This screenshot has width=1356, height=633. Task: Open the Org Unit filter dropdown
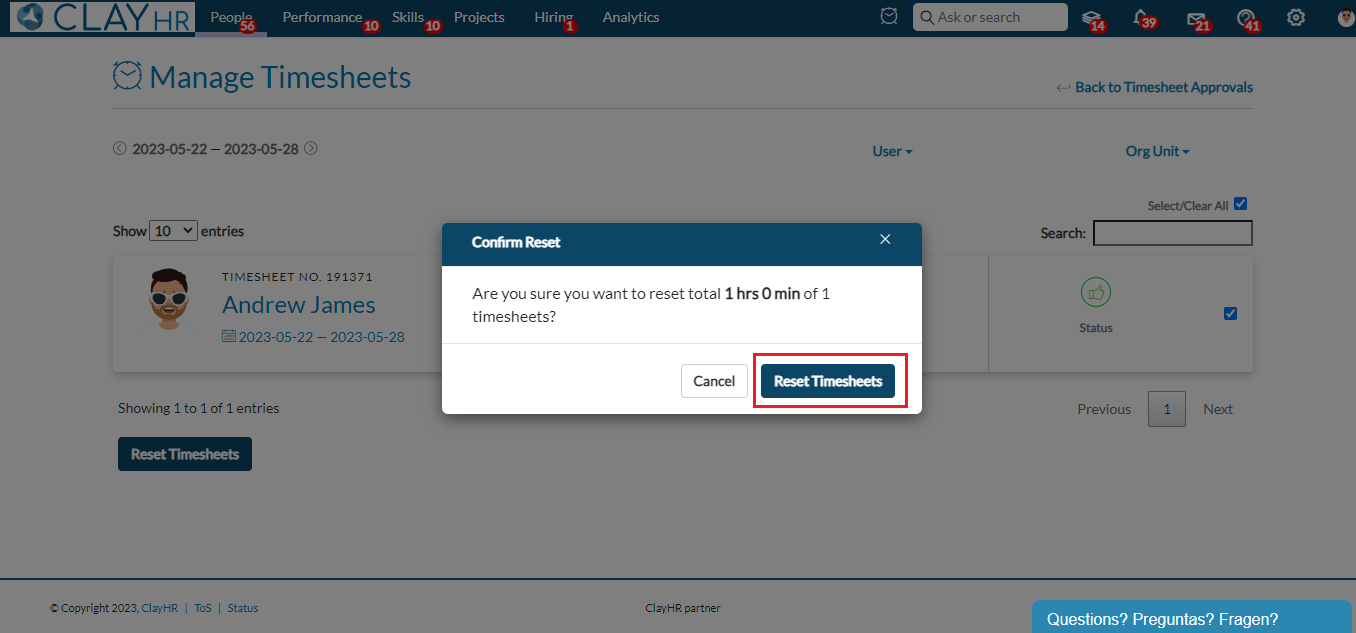(x=1157, y=151)
